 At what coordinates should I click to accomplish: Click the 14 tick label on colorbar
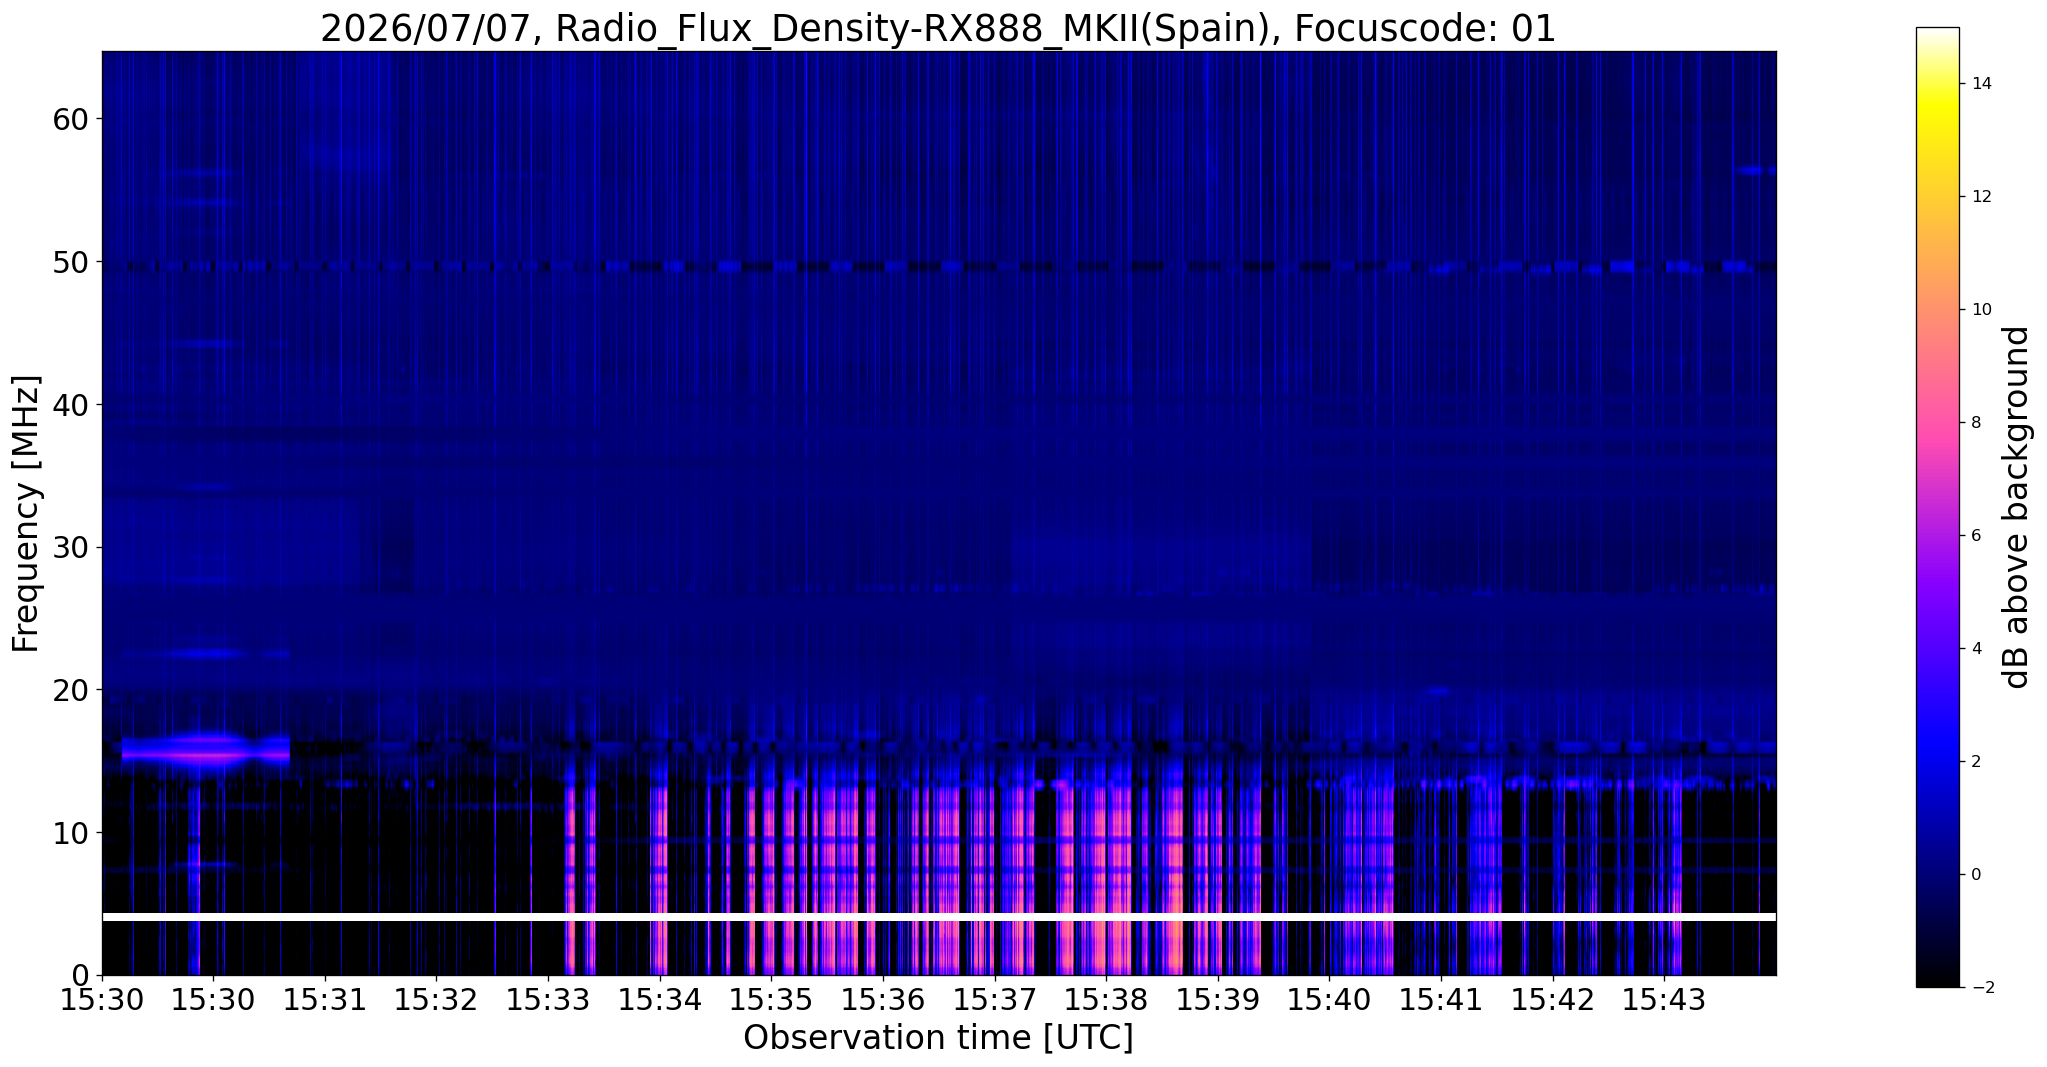pyautogui.click(x=1980, y=84)
